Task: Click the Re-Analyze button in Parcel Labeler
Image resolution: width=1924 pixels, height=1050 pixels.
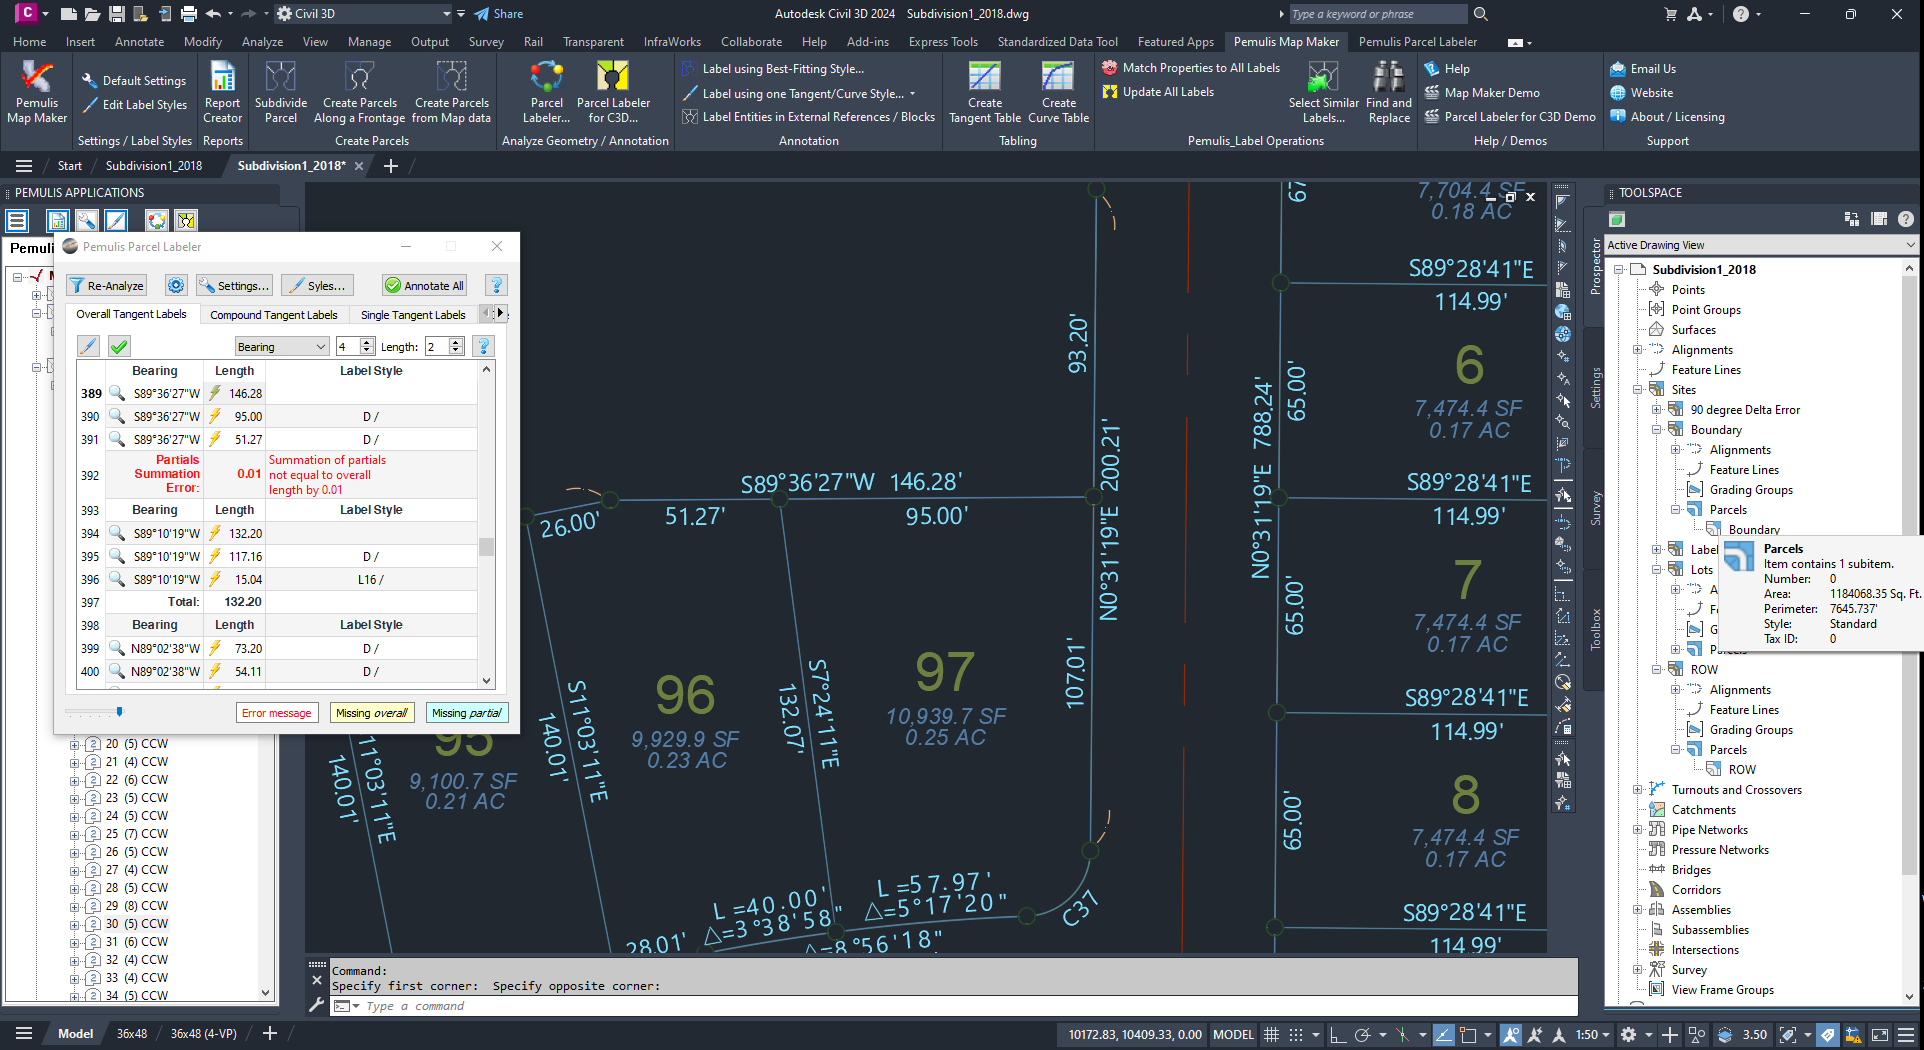Action: (x=107, y=286)
